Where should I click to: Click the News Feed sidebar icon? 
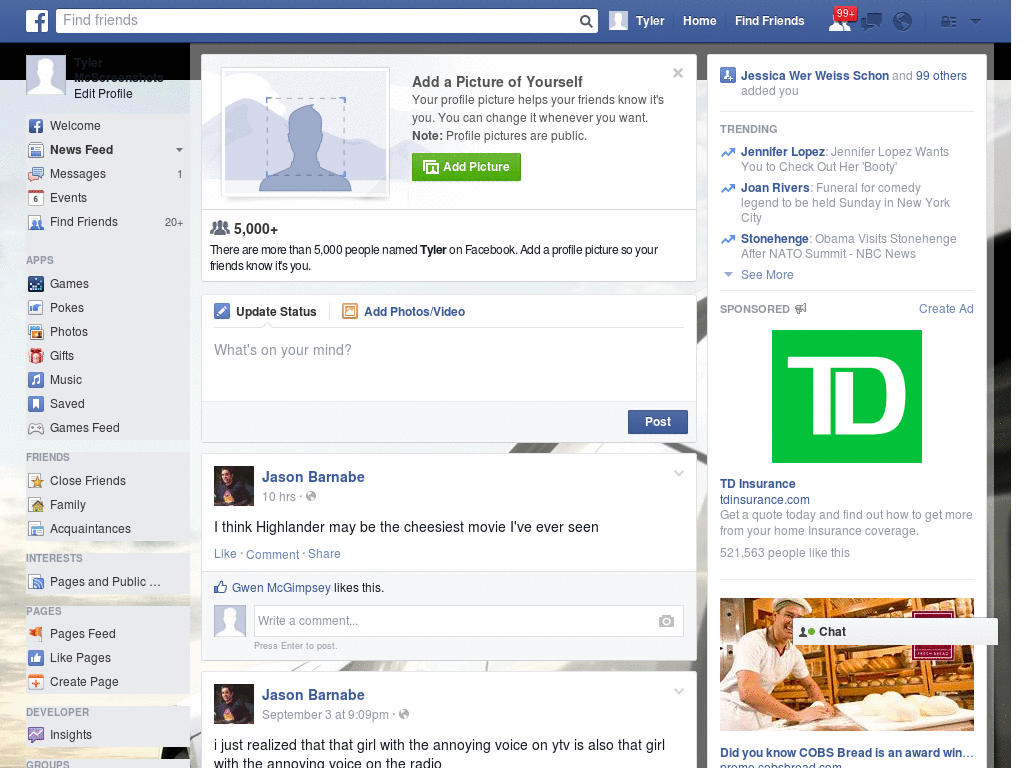click(x=36, y=150)
